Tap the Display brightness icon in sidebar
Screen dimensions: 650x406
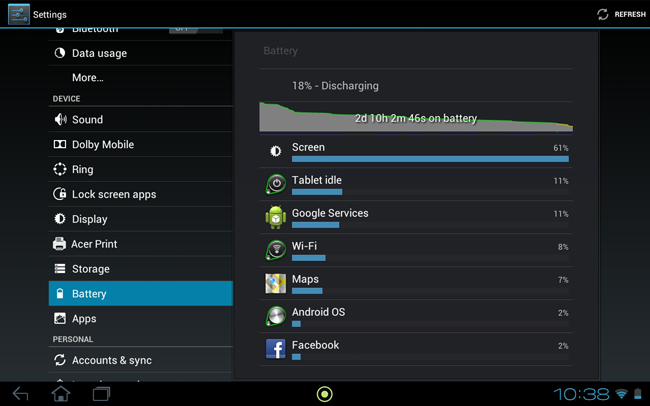[60, 219]
